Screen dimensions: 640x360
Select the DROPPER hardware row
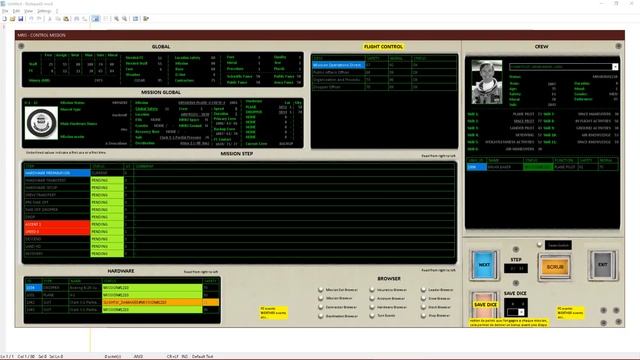(122, 288)
